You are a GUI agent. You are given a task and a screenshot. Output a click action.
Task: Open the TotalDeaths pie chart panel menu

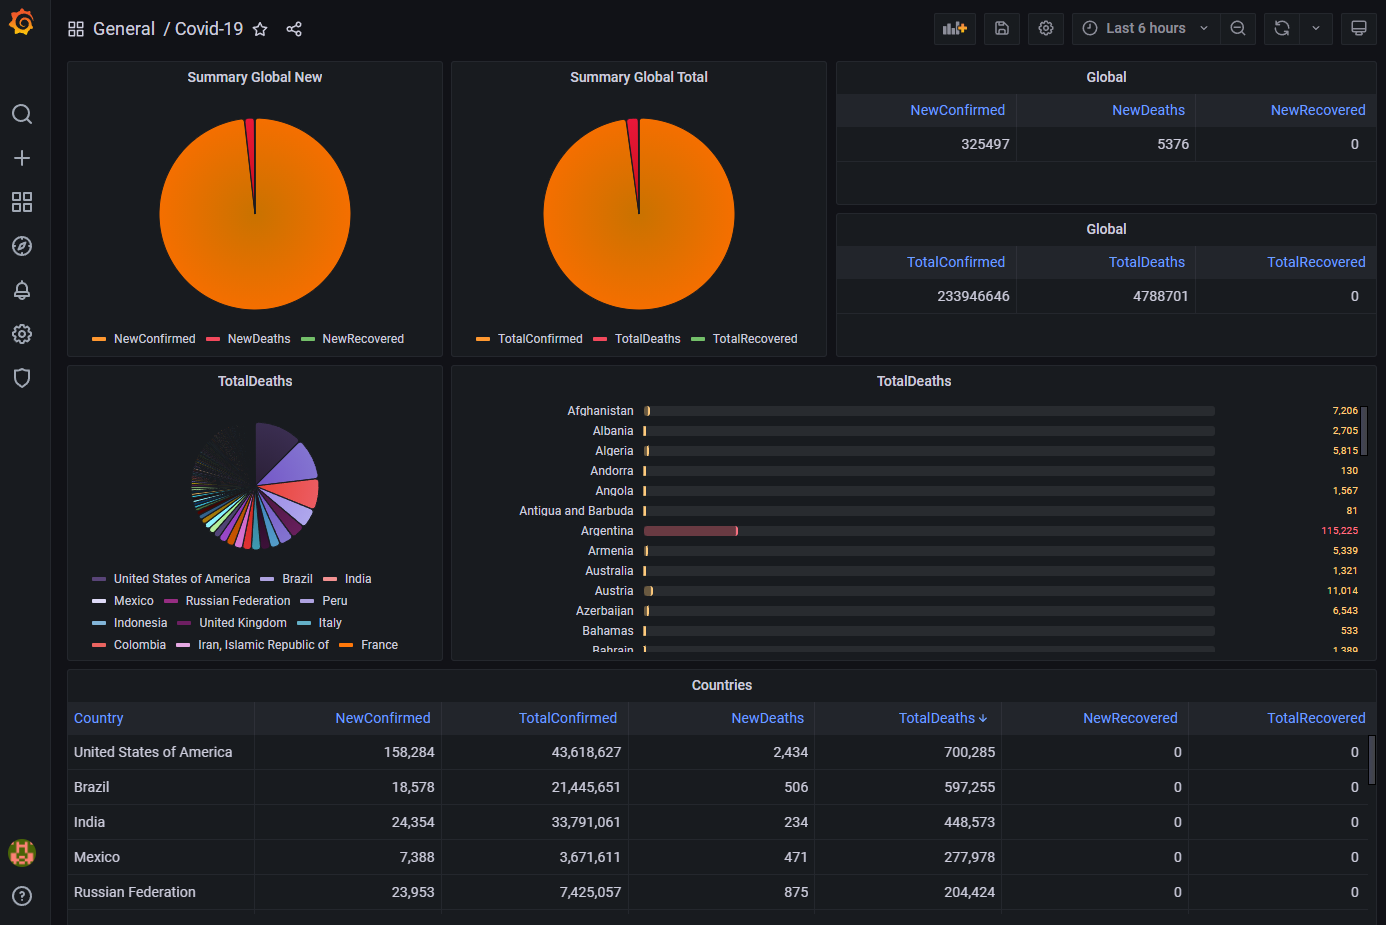coord(254,381)
